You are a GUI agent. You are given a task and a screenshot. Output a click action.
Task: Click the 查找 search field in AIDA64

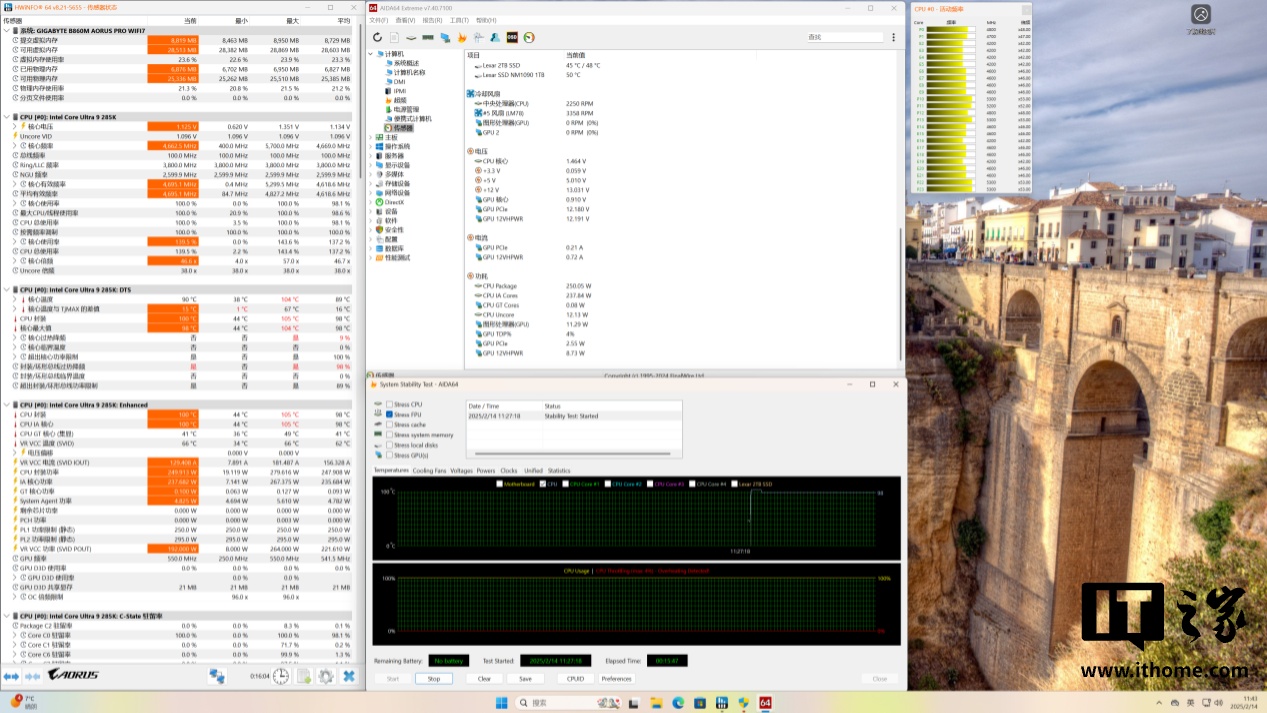point(845,38)
